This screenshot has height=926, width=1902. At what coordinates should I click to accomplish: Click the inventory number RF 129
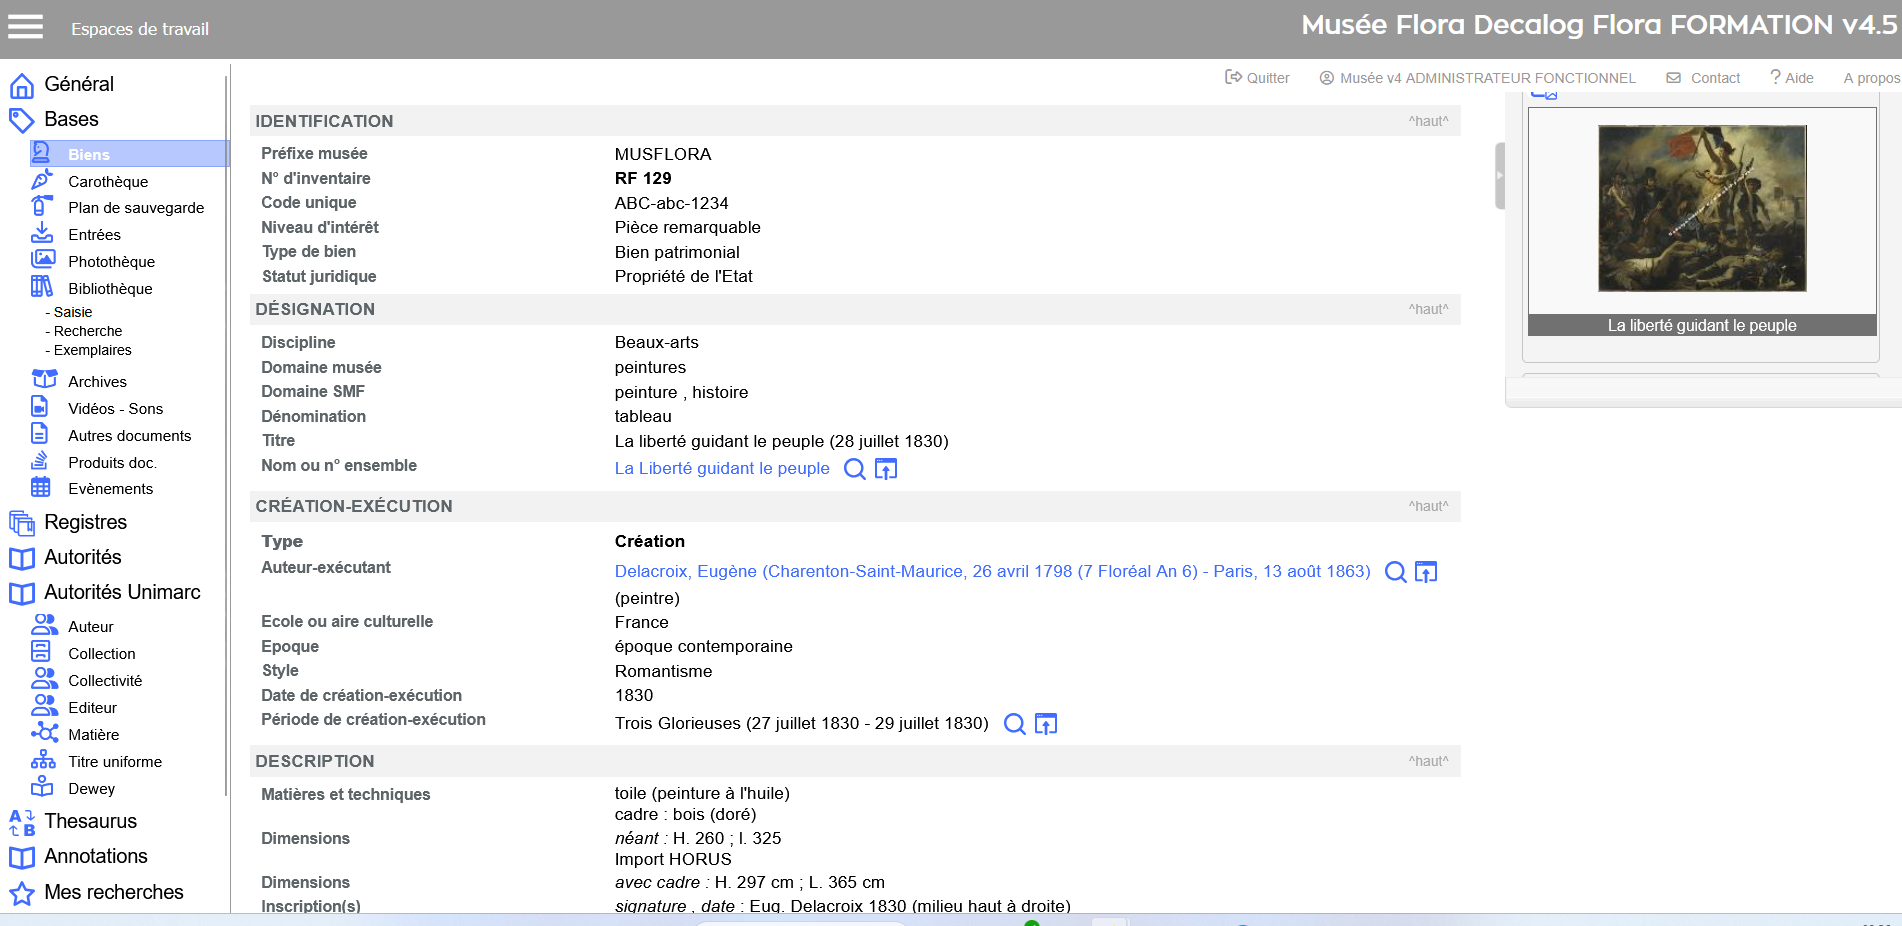click(643, 178)
